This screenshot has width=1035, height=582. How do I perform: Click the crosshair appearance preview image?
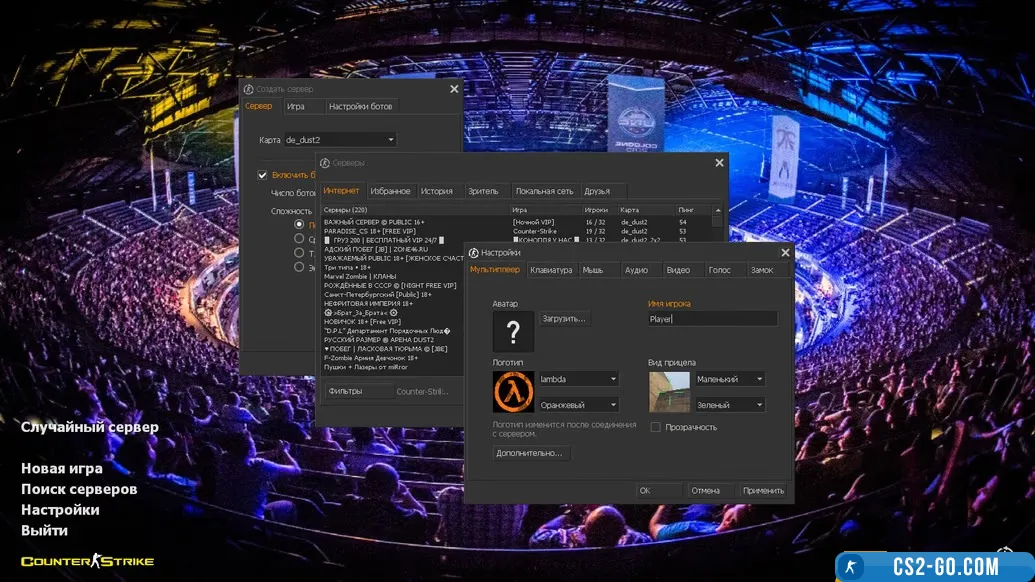click(x=669, y=392)
